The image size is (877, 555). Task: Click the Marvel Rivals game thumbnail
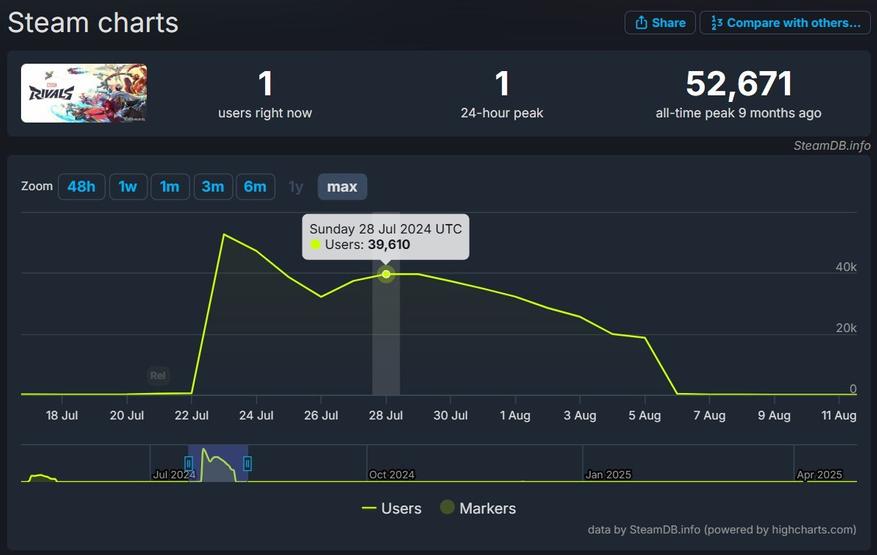point(84,93)
